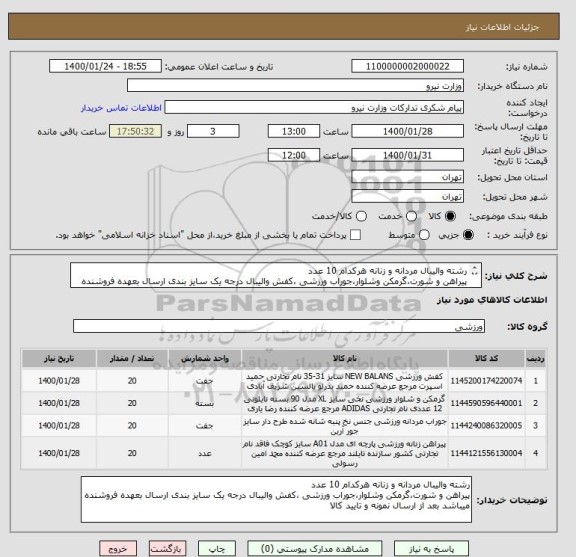Click the پاسخ به نیاز button
The width and height of the screenshot is (576, 557).
pos(431,549)
